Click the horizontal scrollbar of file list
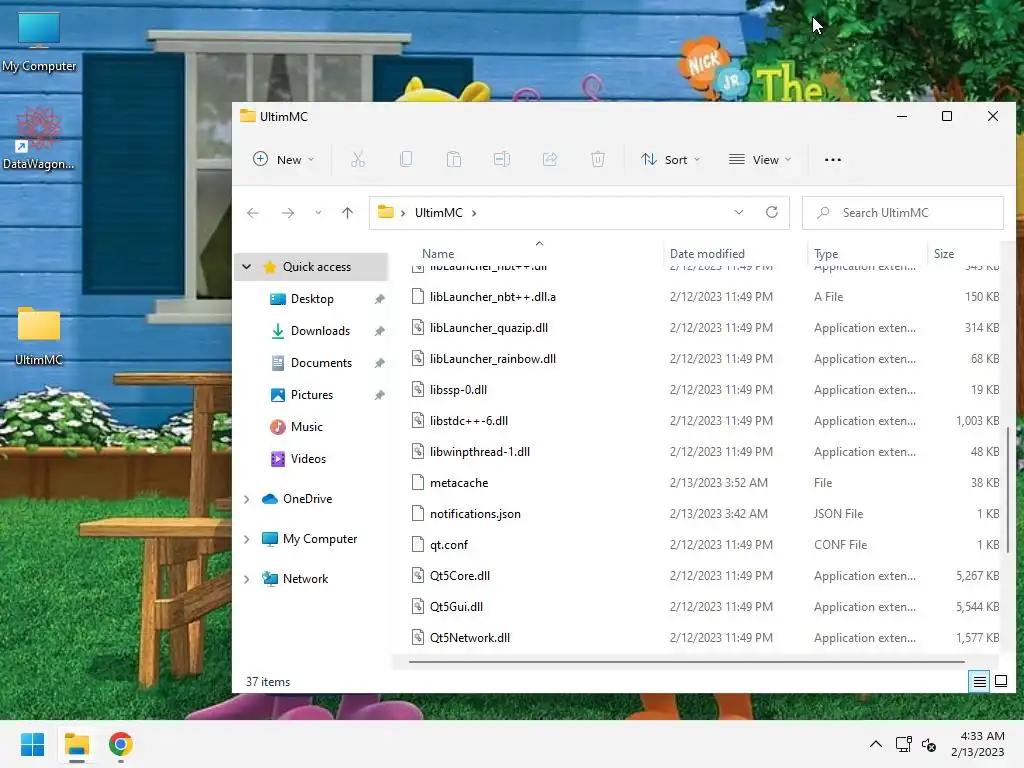1024x768 pixels. click(687, 662)
